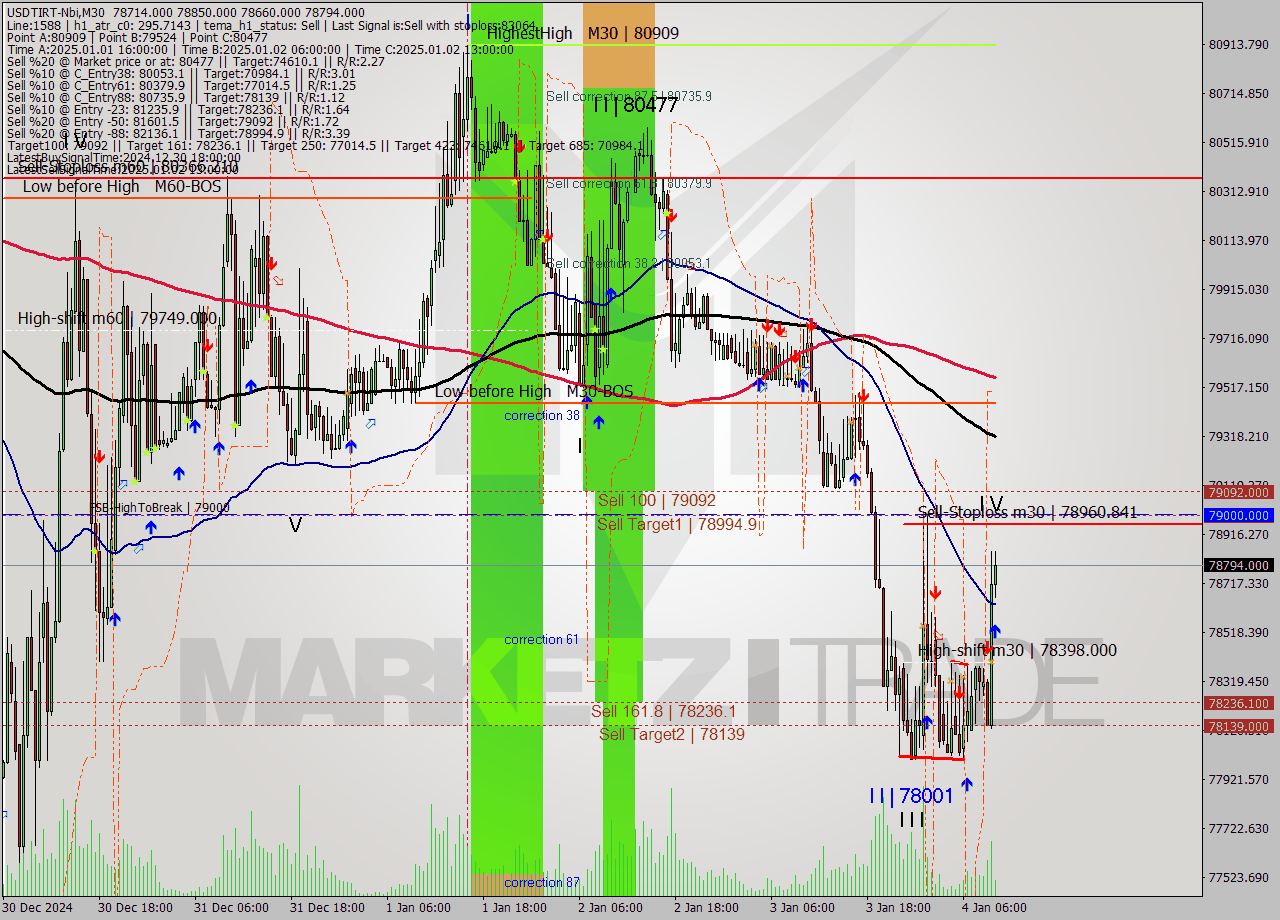Click the '4 Jan 06:00' time axis label
Viewport: 1280px width, 920px height.
994,908
